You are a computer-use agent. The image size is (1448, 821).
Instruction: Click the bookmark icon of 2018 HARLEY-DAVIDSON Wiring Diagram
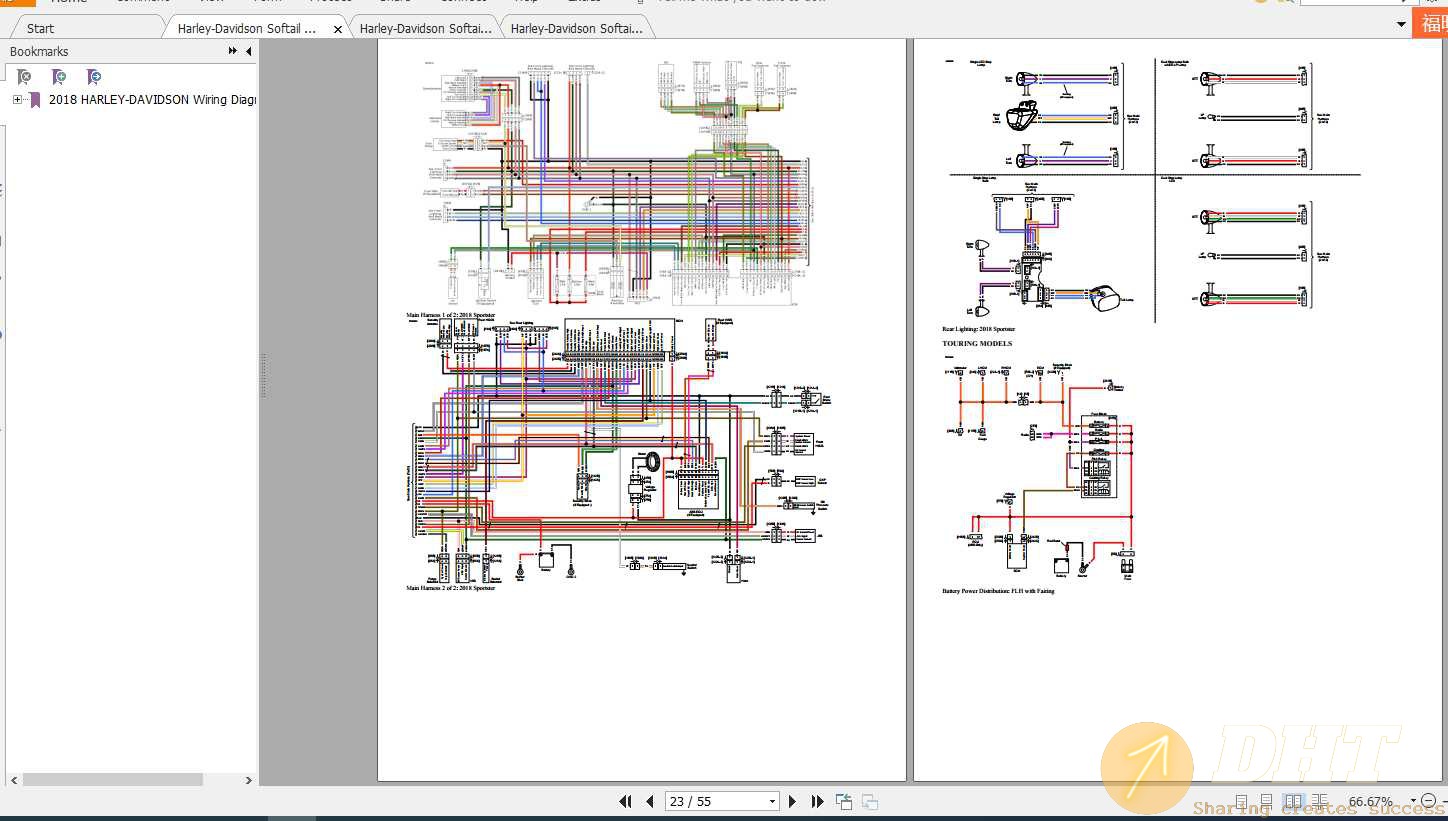pos(34,100)
